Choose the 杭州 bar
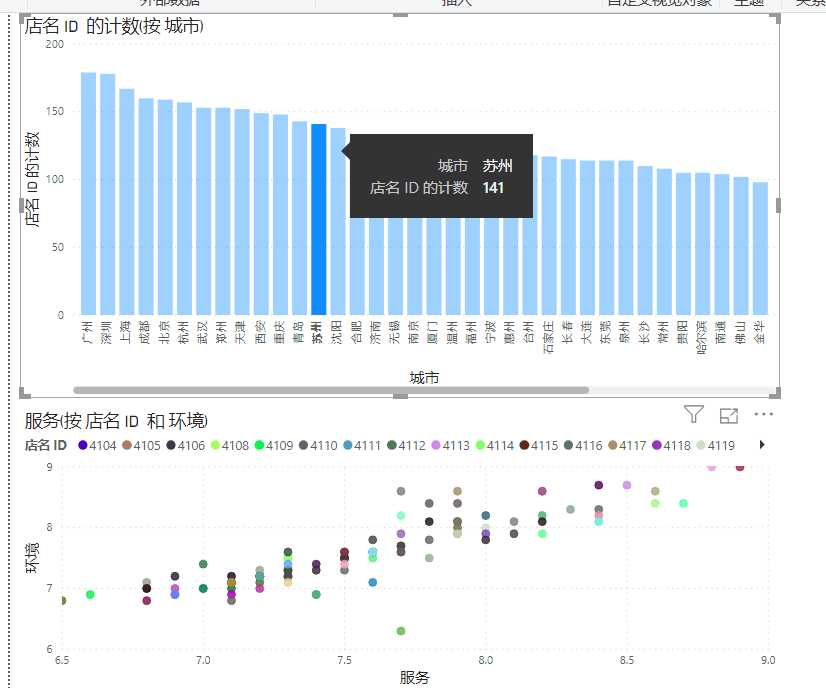This screenshot has height=688, width=826. [x=184, y=209]
